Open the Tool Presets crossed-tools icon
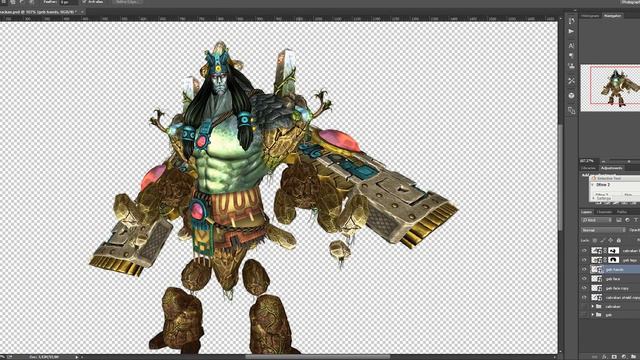Image resolution: width=640 pixels, height=360 pixels. 571,81
